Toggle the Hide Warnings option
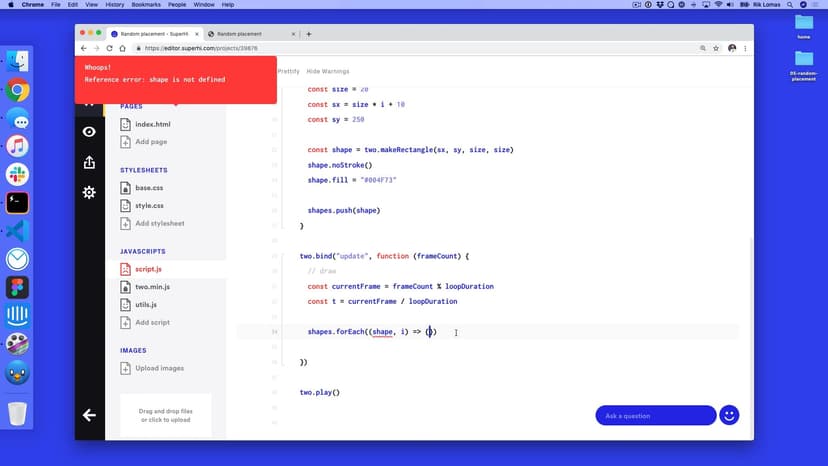 coord(327,72)
